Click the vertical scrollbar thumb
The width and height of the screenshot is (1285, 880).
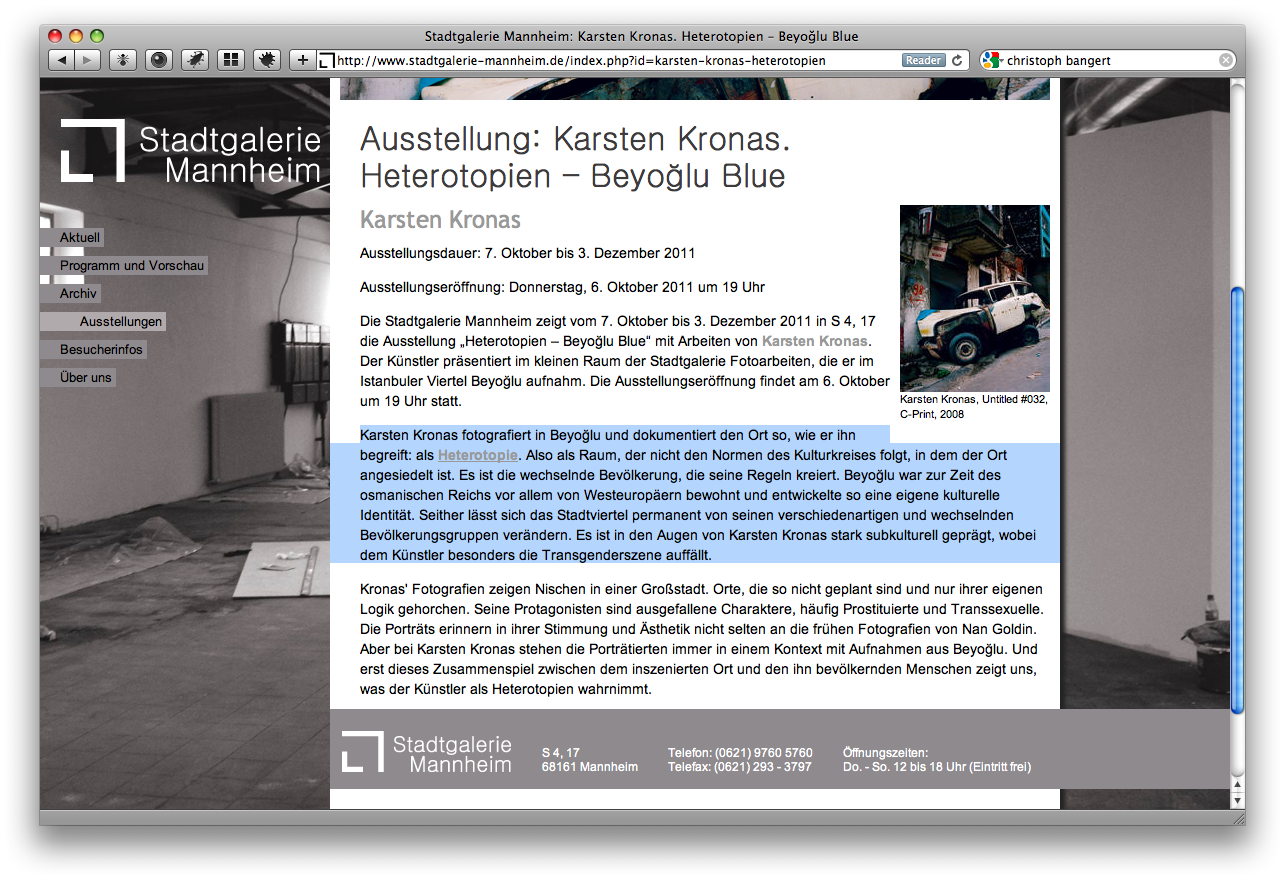(1237, 500)
